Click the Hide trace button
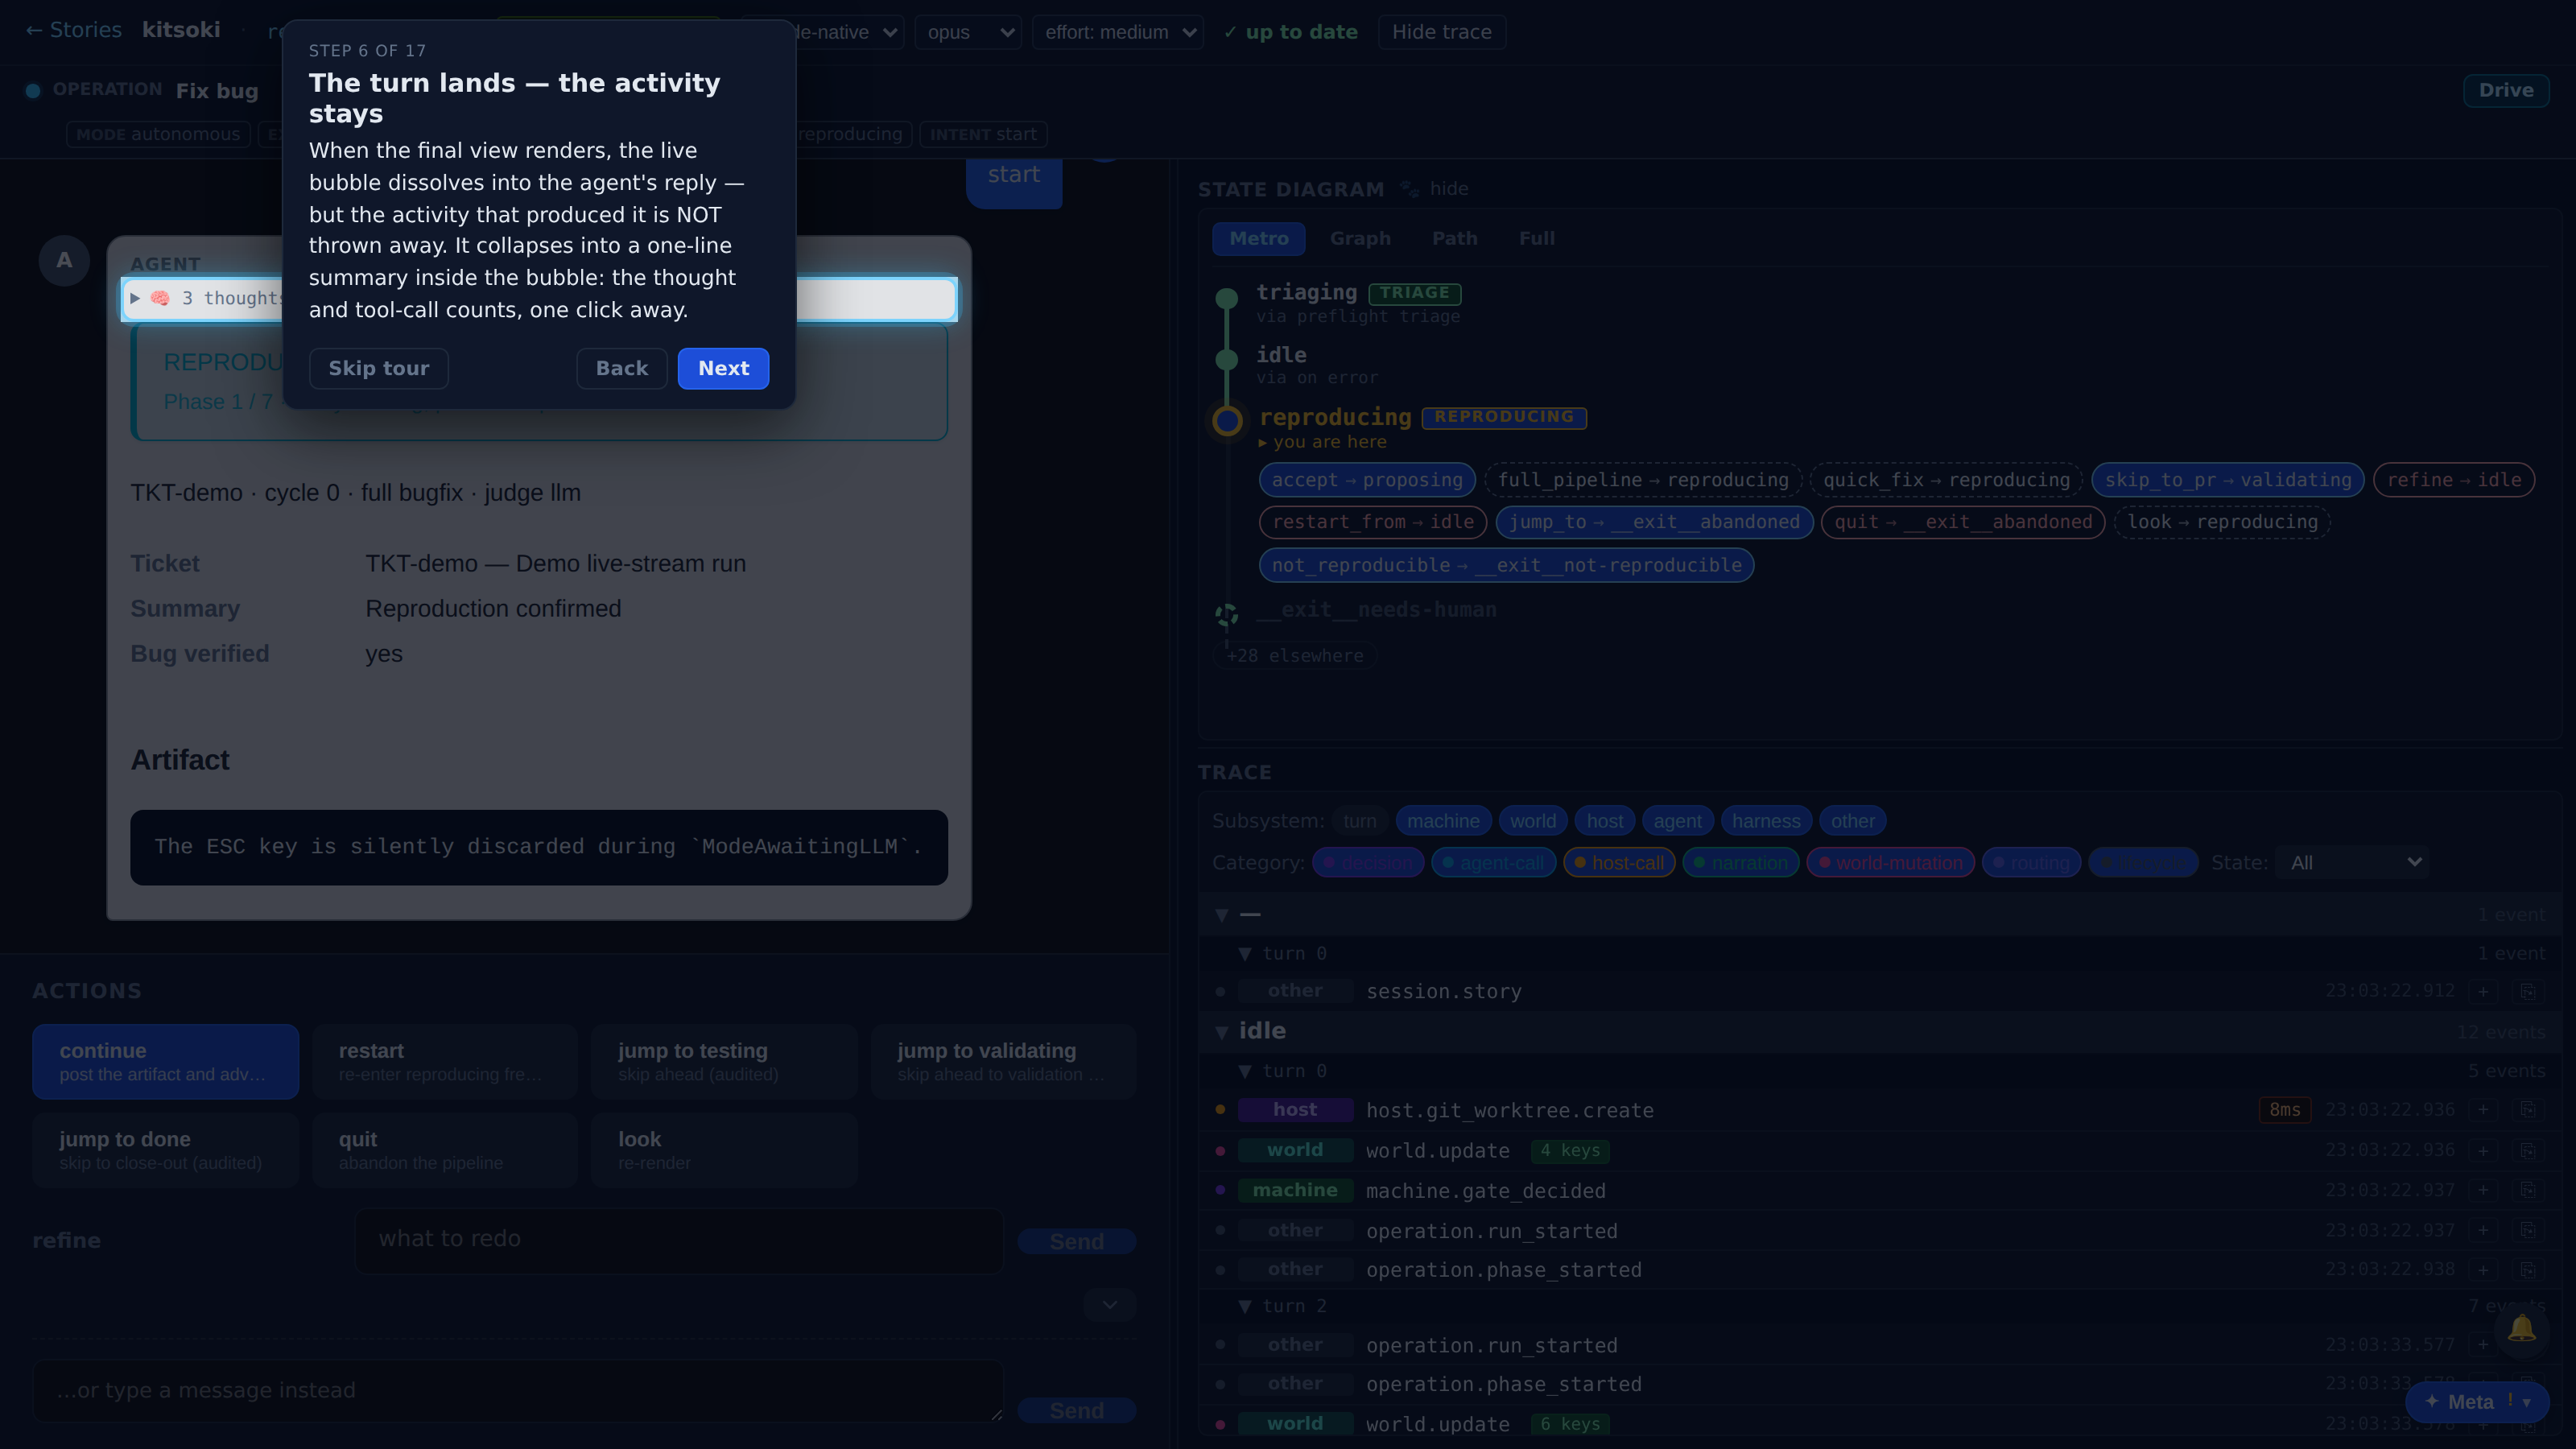 click(x=1441, y=32)
